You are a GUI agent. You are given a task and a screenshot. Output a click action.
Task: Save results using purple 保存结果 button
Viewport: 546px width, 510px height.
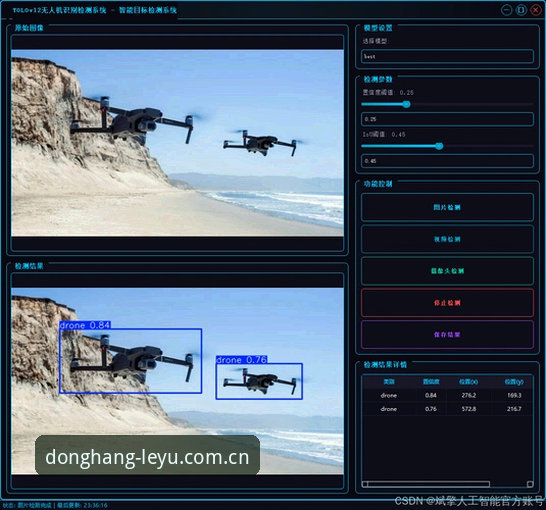[x=447, y=335]
